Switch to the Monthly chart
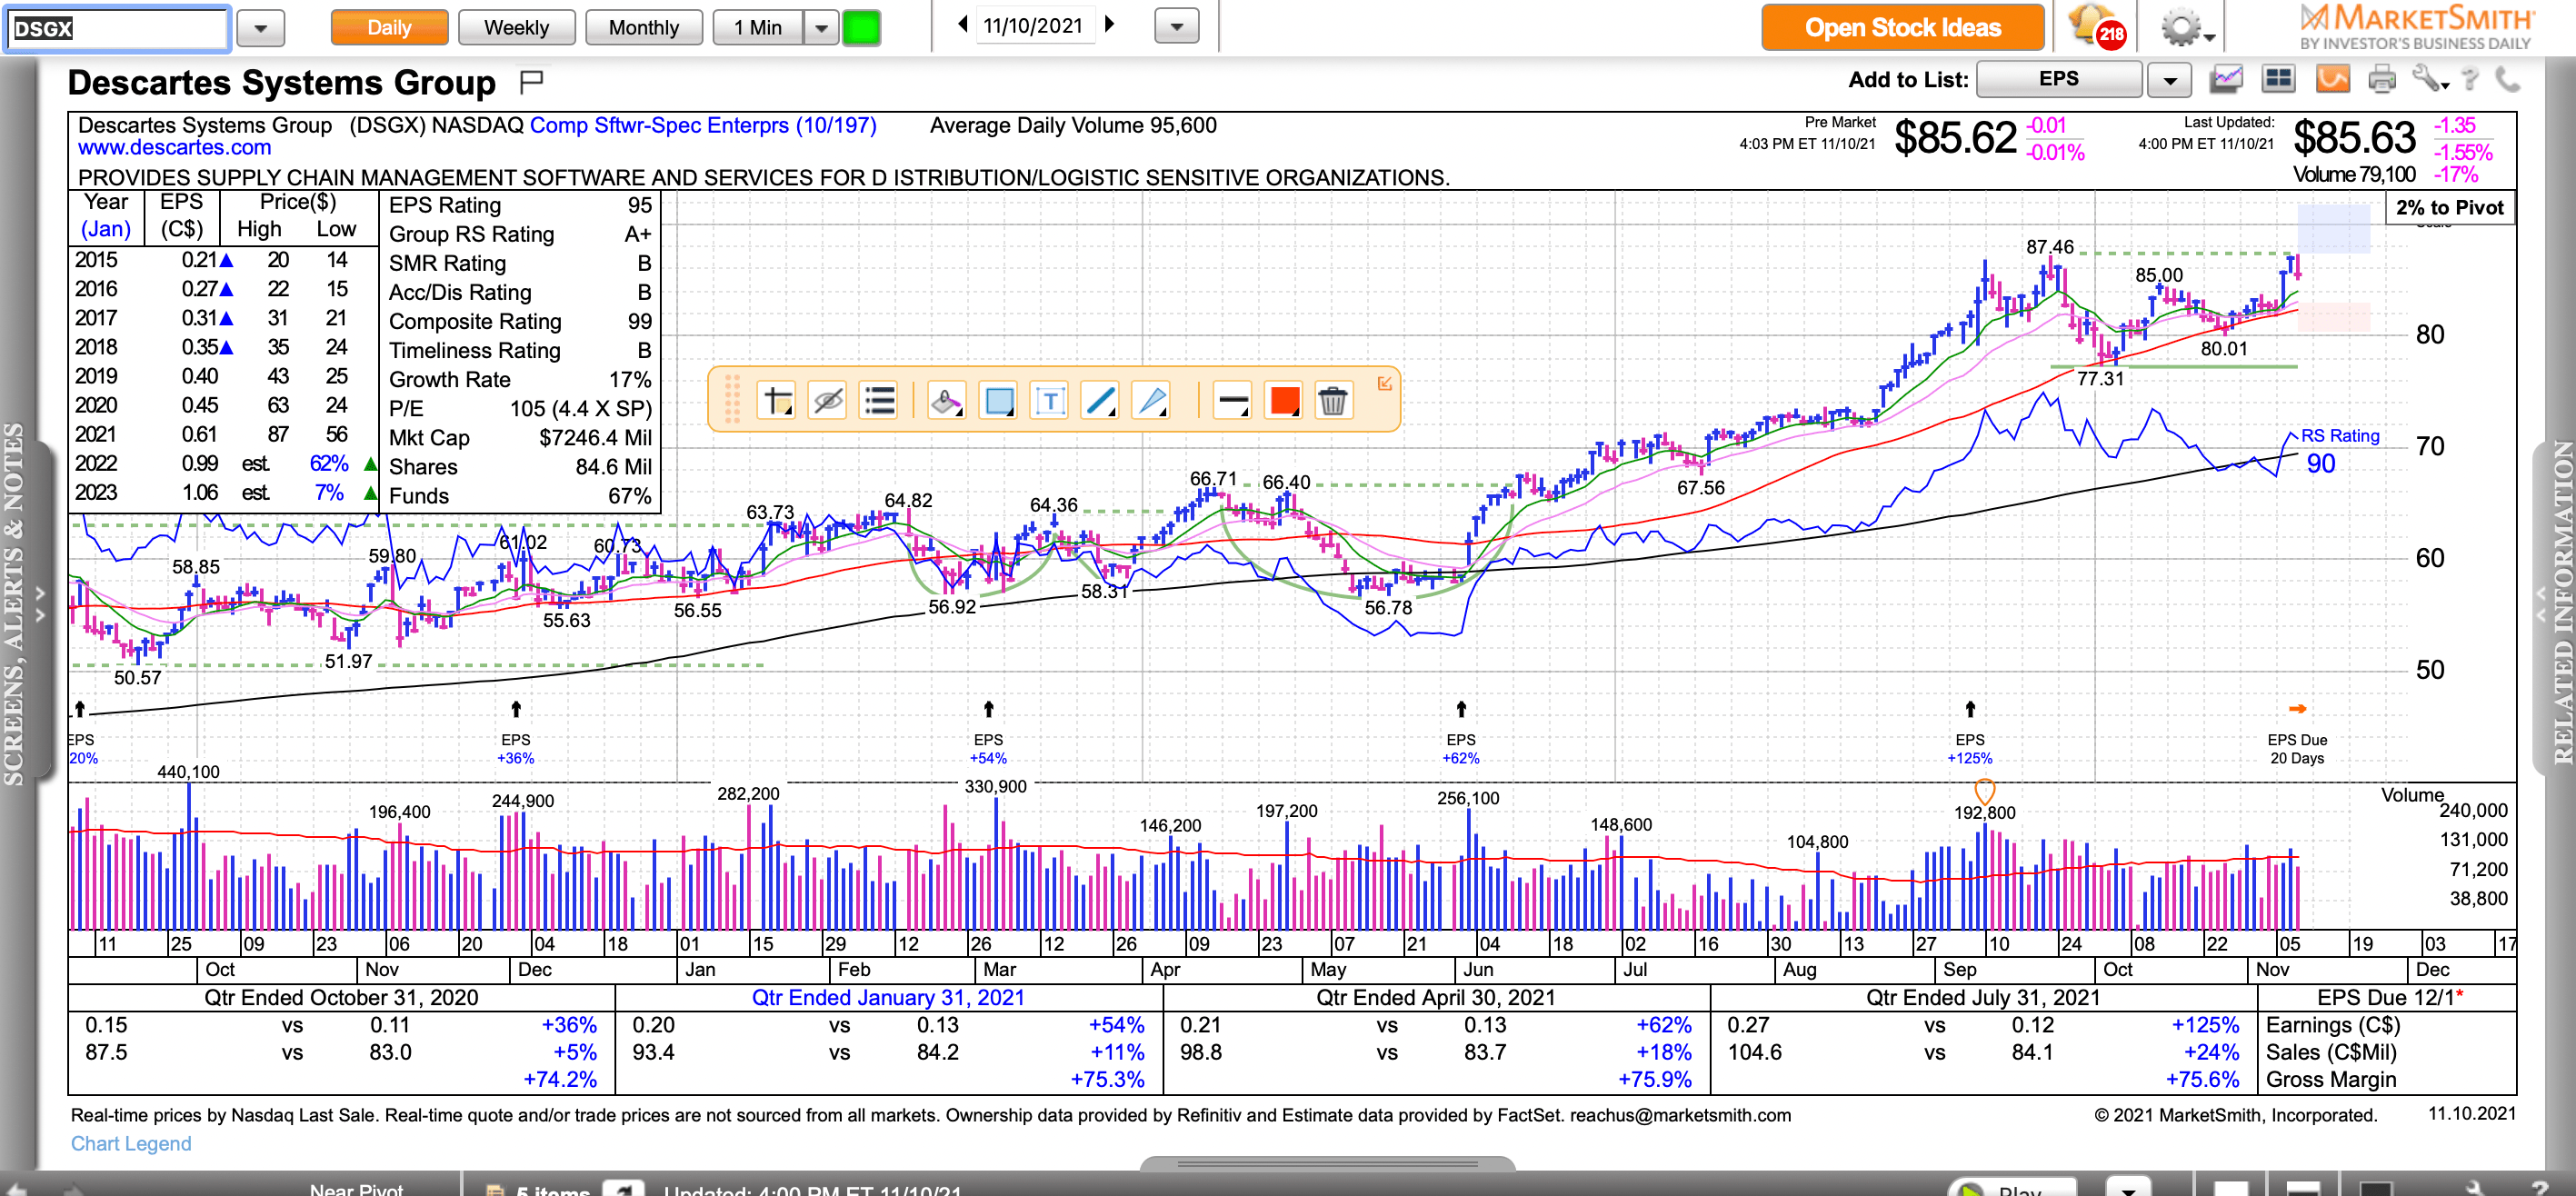This screenshot has width=2576, height=1196. (643, 27)
